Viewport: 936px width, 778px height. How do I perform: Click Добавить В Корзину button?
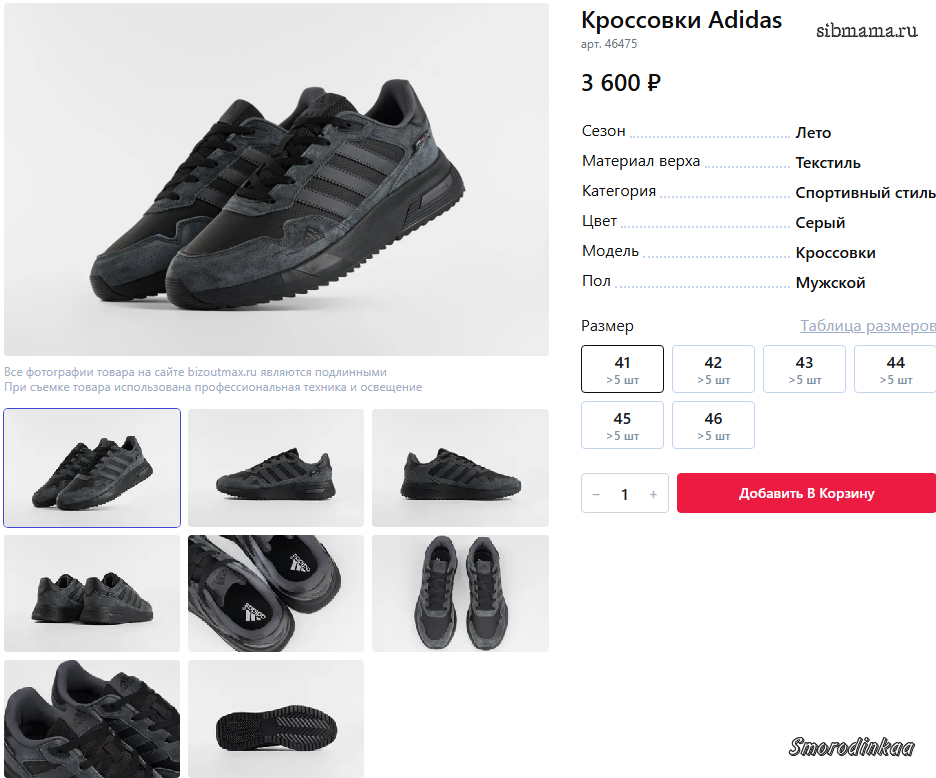click(806, 493)
